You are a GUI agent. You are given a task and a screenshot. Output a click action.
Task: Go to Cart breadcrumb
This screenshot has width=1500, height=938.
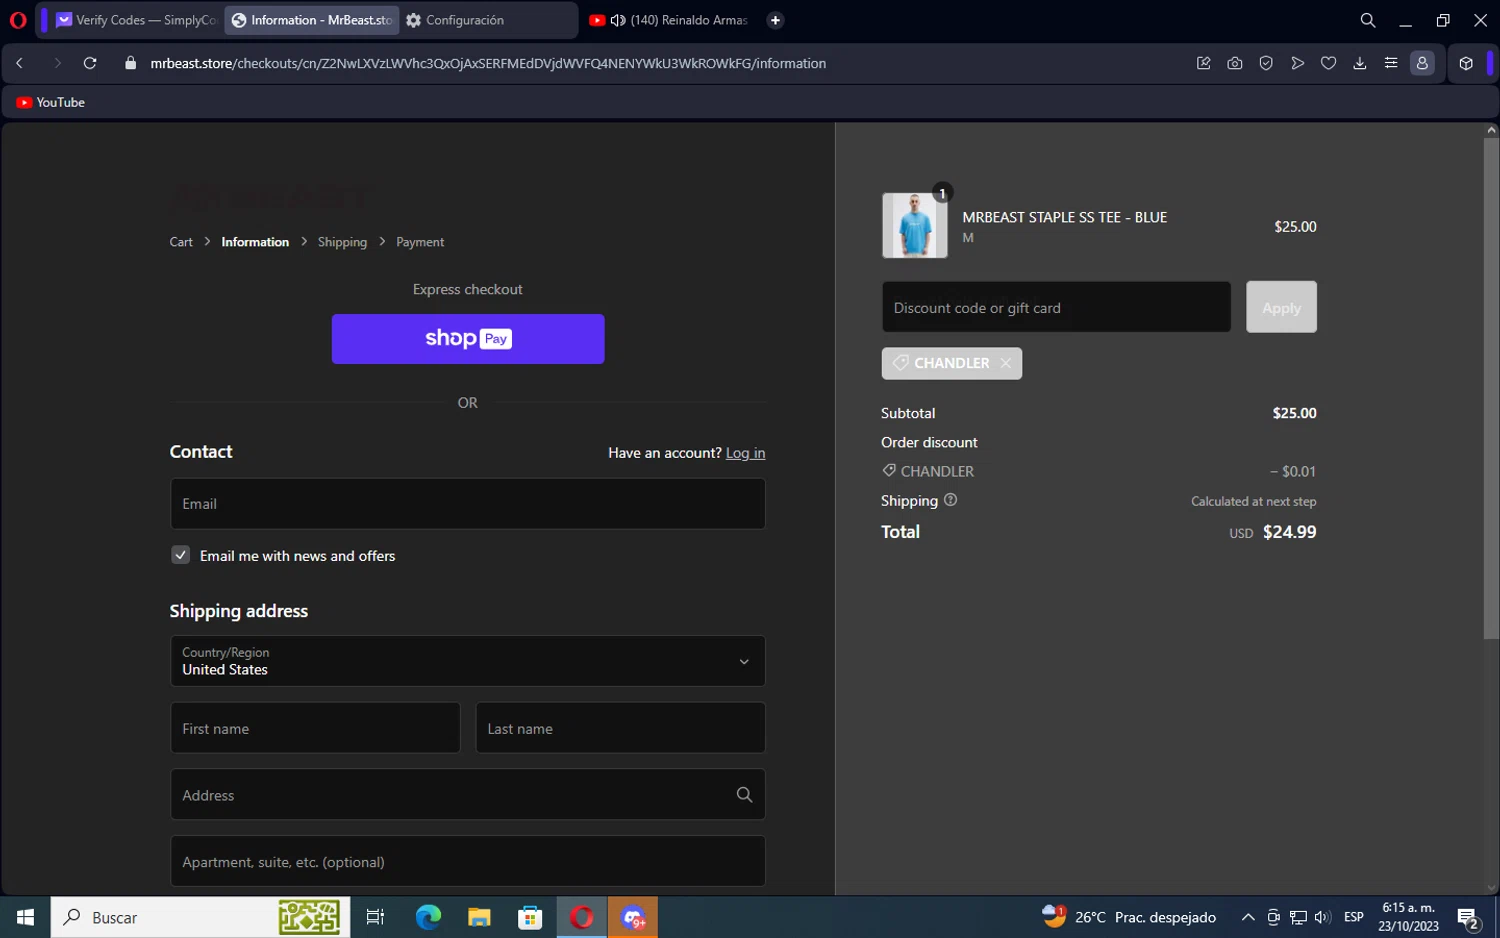click(x=181, y=242)
